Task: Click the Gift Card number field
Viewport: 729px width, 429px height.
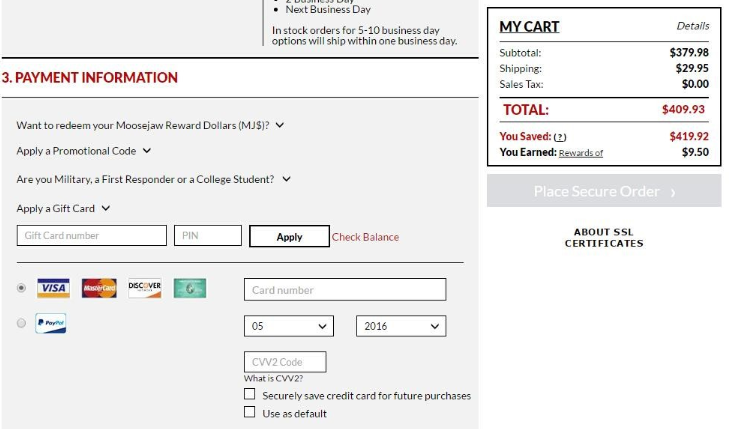Action: (x=92, y=236)
